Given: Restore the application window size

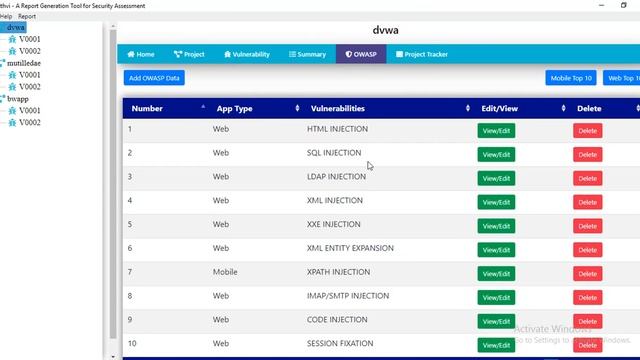Looking at the screenshot, I should coord(623,5).
